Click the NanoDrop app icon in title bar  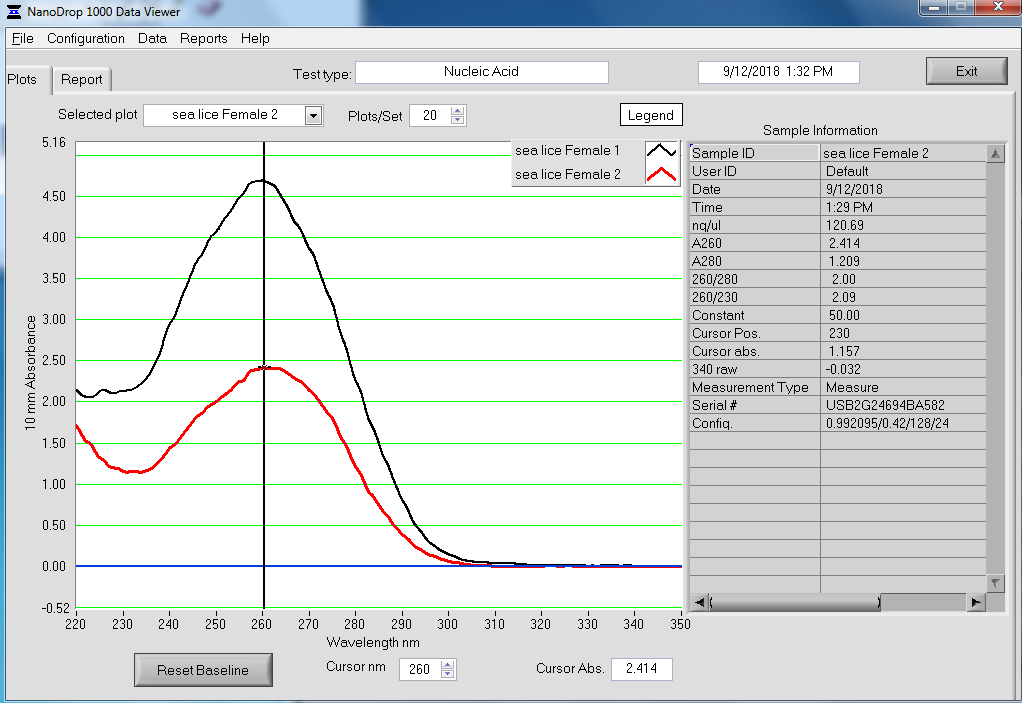[13, 10]
